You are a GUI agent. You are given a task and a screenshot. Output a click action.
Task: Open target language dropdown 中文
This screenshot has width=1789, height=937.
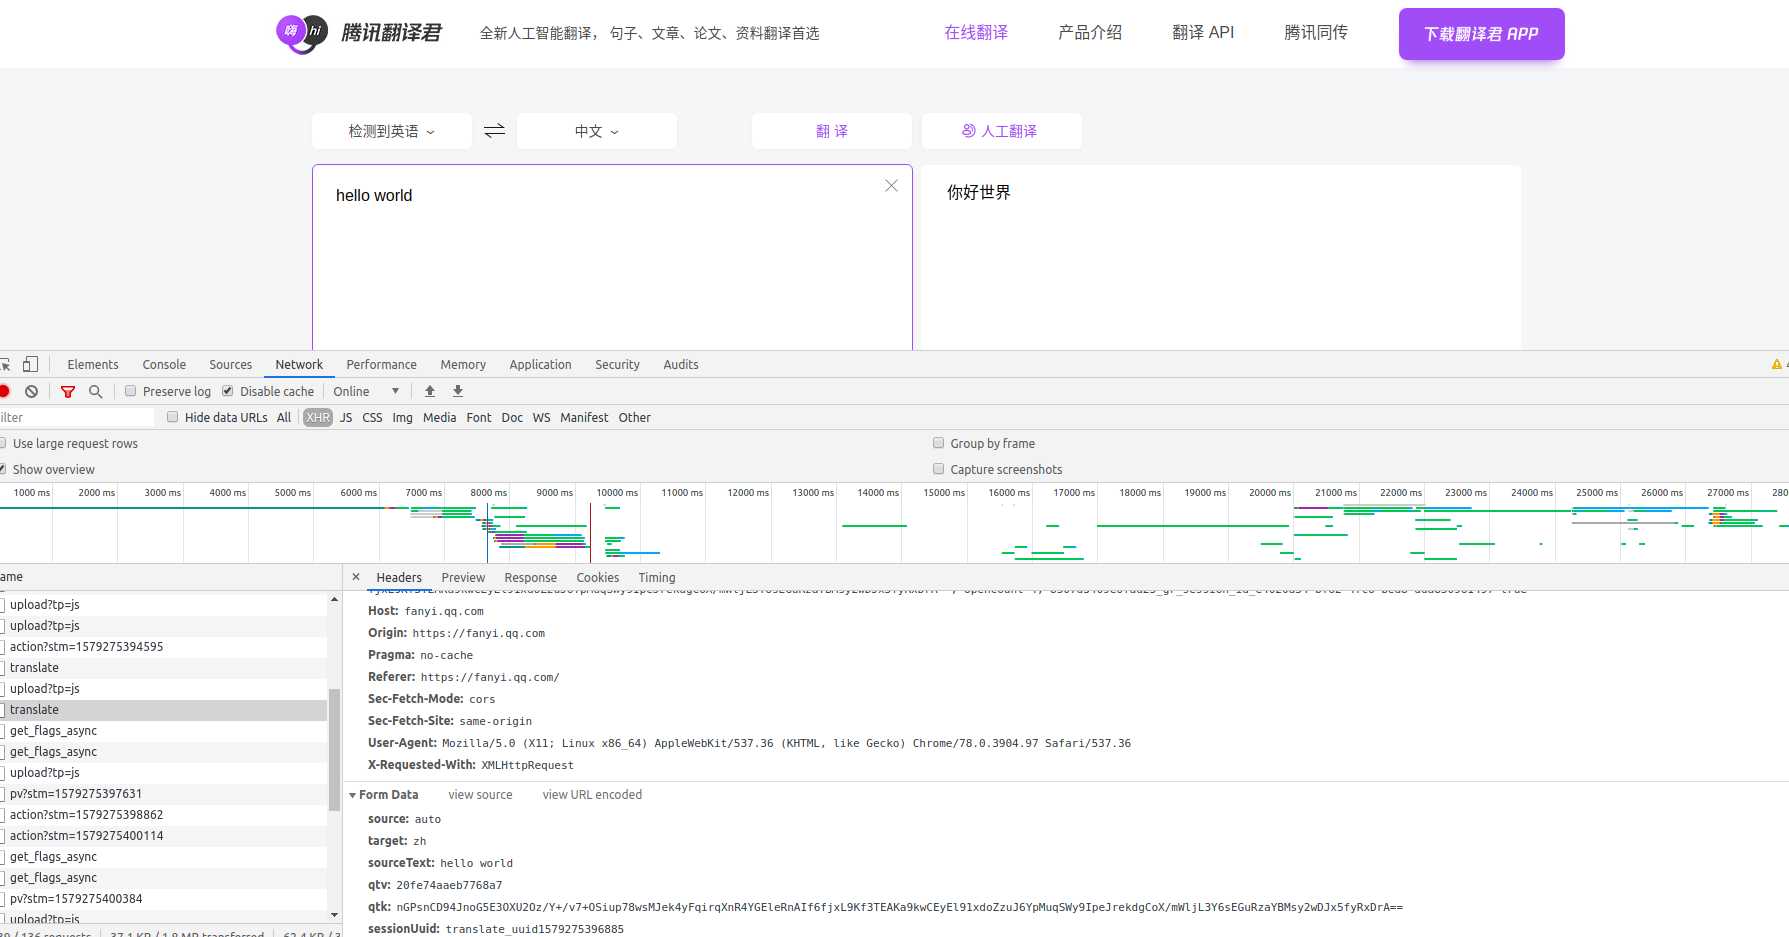click(x=597, y=131)
